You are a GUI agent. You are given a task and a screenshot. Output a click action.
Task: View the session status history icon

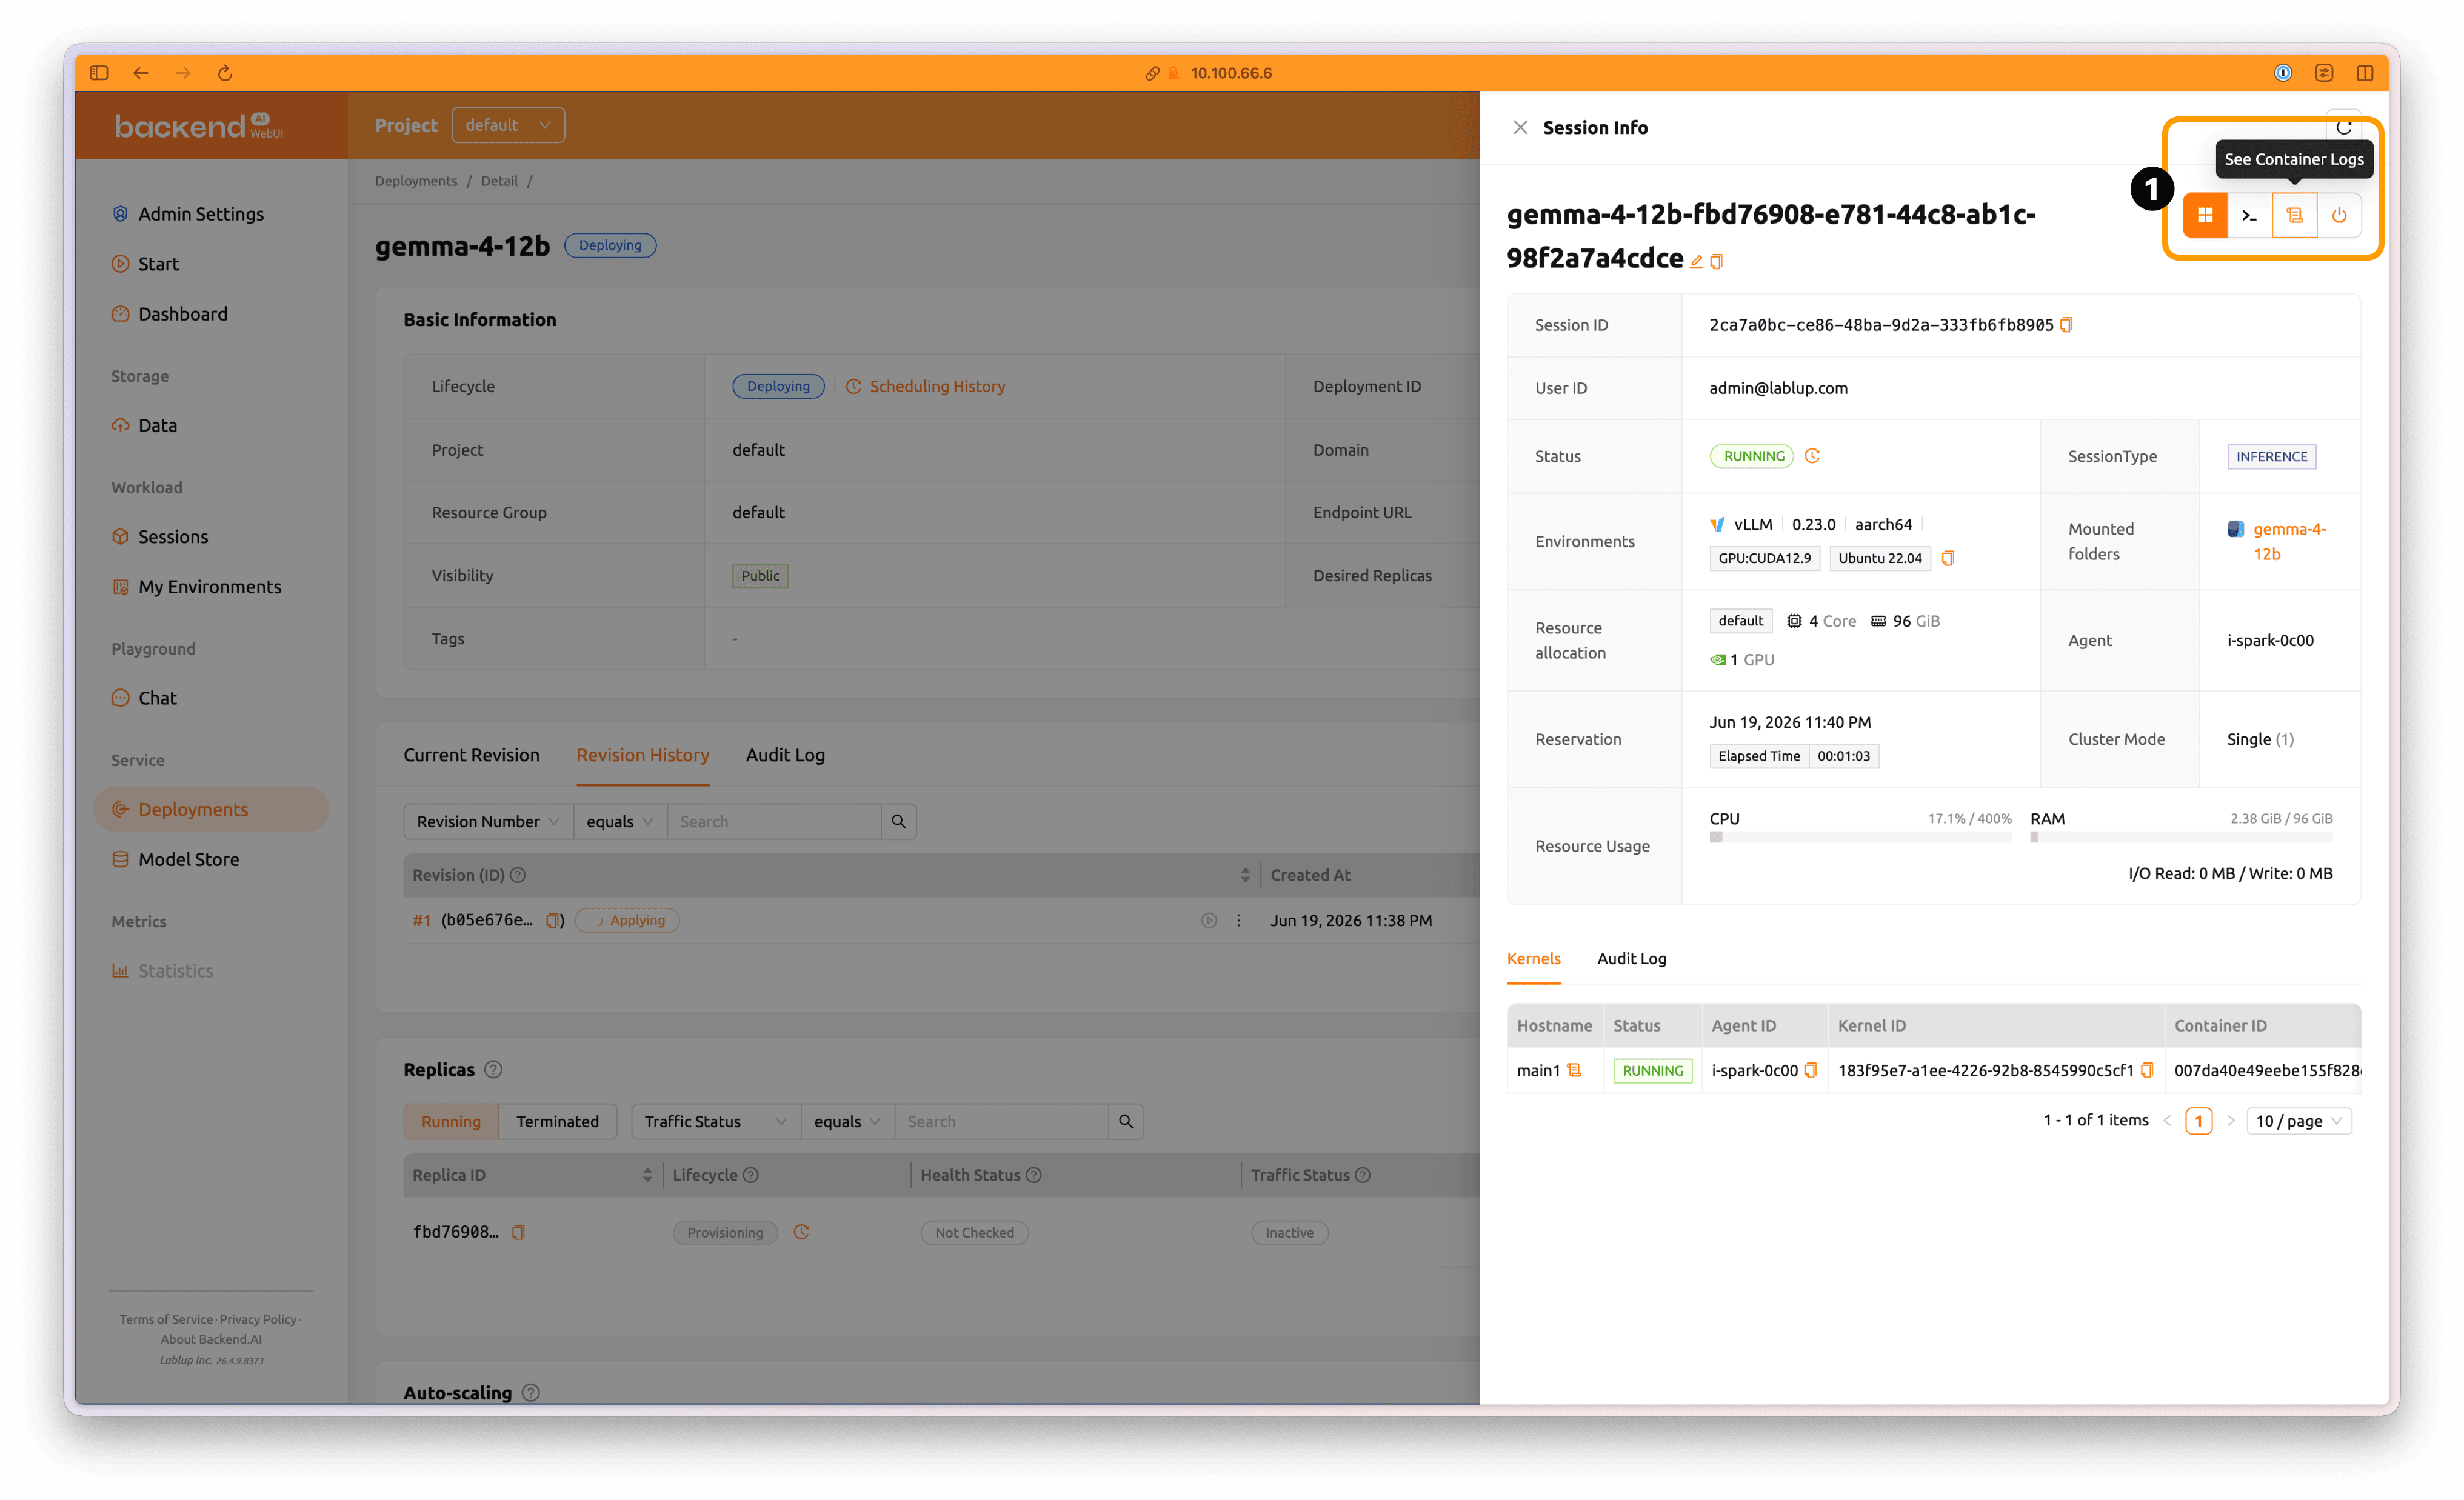[x=1812, y=456]
